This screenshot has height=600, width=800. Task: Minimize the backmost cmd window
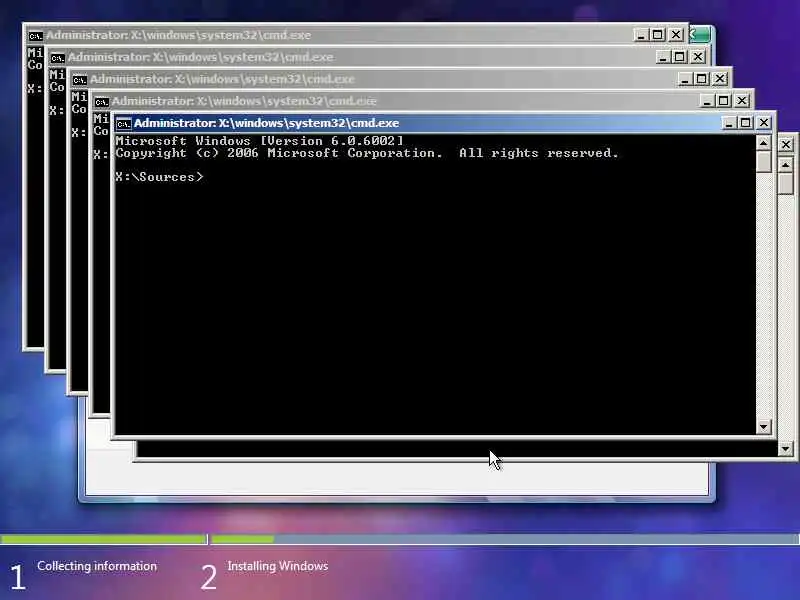coord(641,35)
